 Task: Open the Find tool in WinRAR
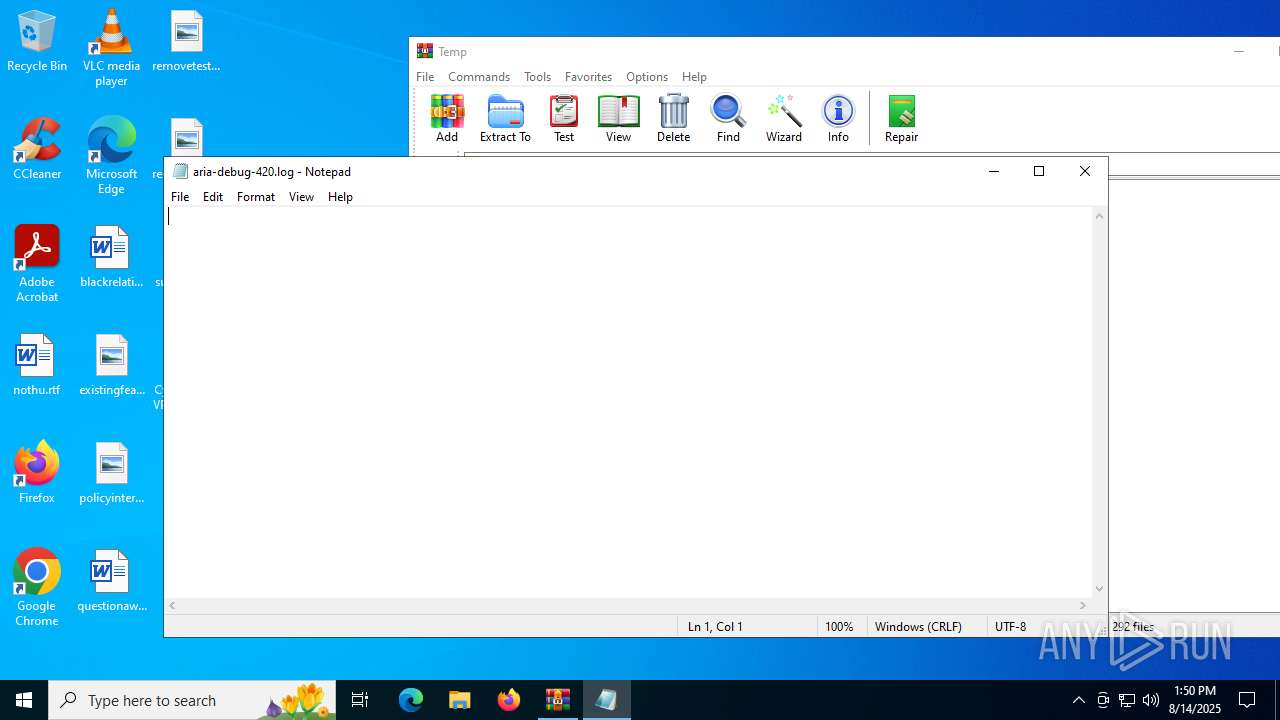tap(728, 119)
